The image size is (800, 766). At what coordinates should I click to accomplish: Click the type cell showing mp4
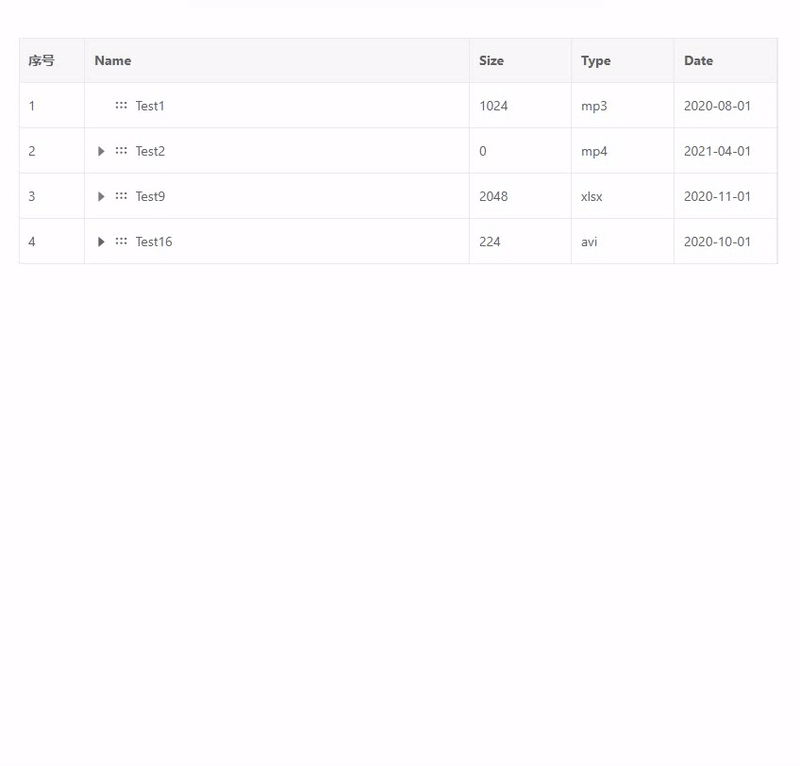pos(594,151)
